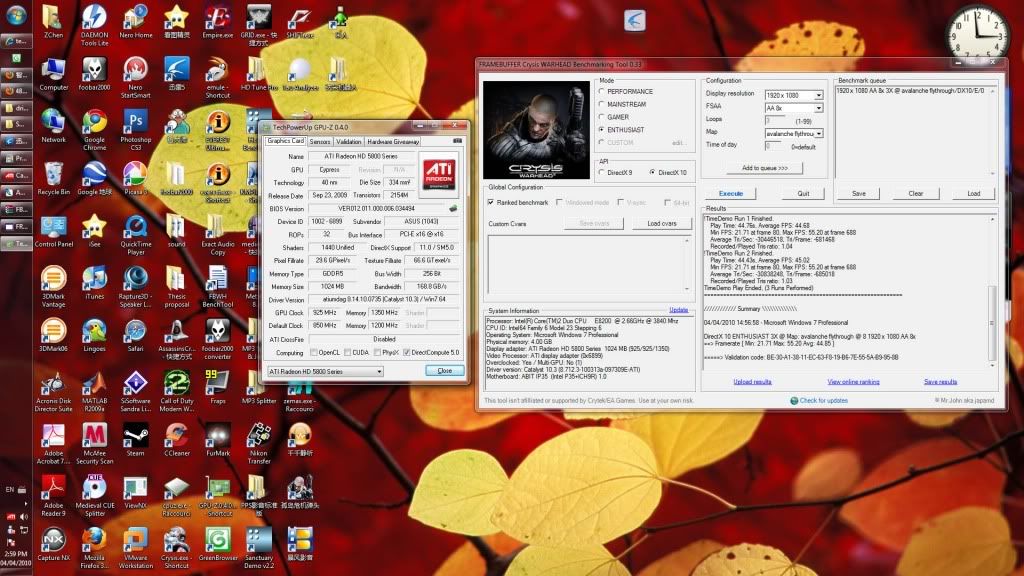1024x576 pixels.
Task: Open the Recycle Bin icon
Action: pos(54,175)
